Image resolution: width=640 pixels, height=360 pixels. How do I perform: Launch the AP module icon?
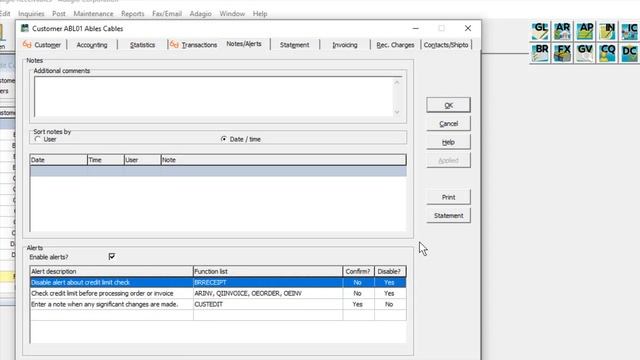tap(585, 31)
